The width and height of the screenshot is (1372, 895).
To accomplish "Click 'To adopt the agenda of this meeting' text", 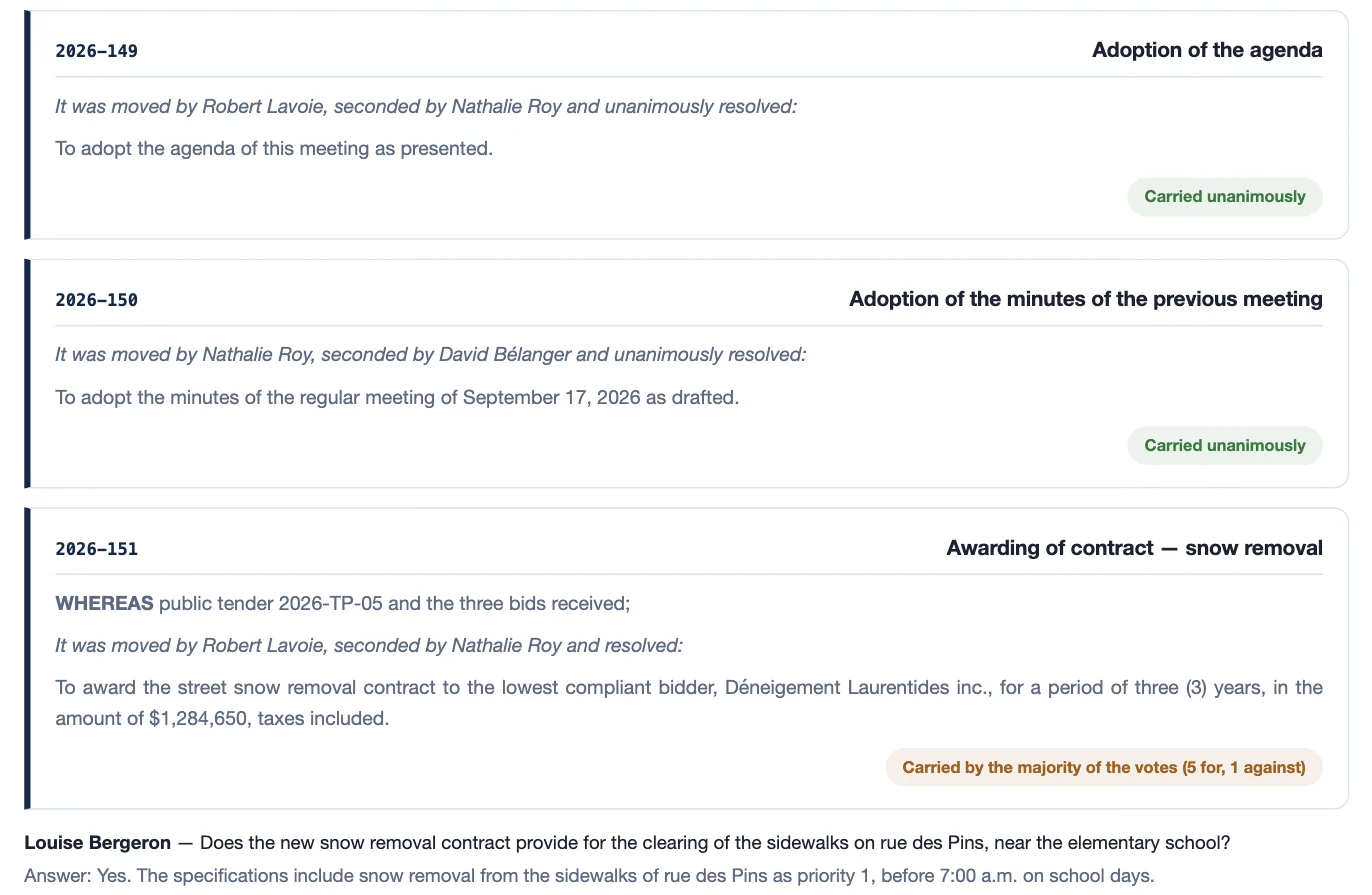I will (x=274, y=149).
